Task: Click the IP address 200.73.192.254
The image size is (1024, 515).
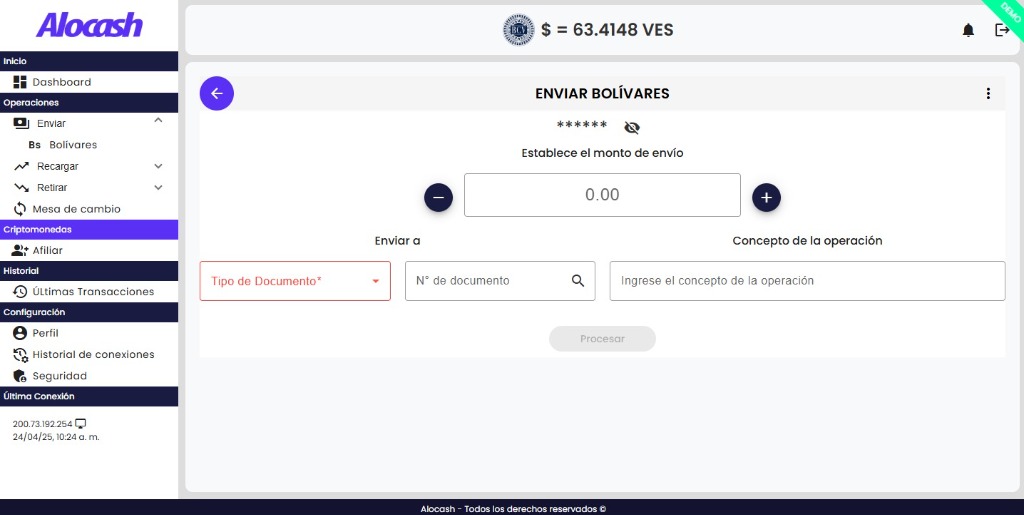Action: pyautogui.click(x=42, y=424)
